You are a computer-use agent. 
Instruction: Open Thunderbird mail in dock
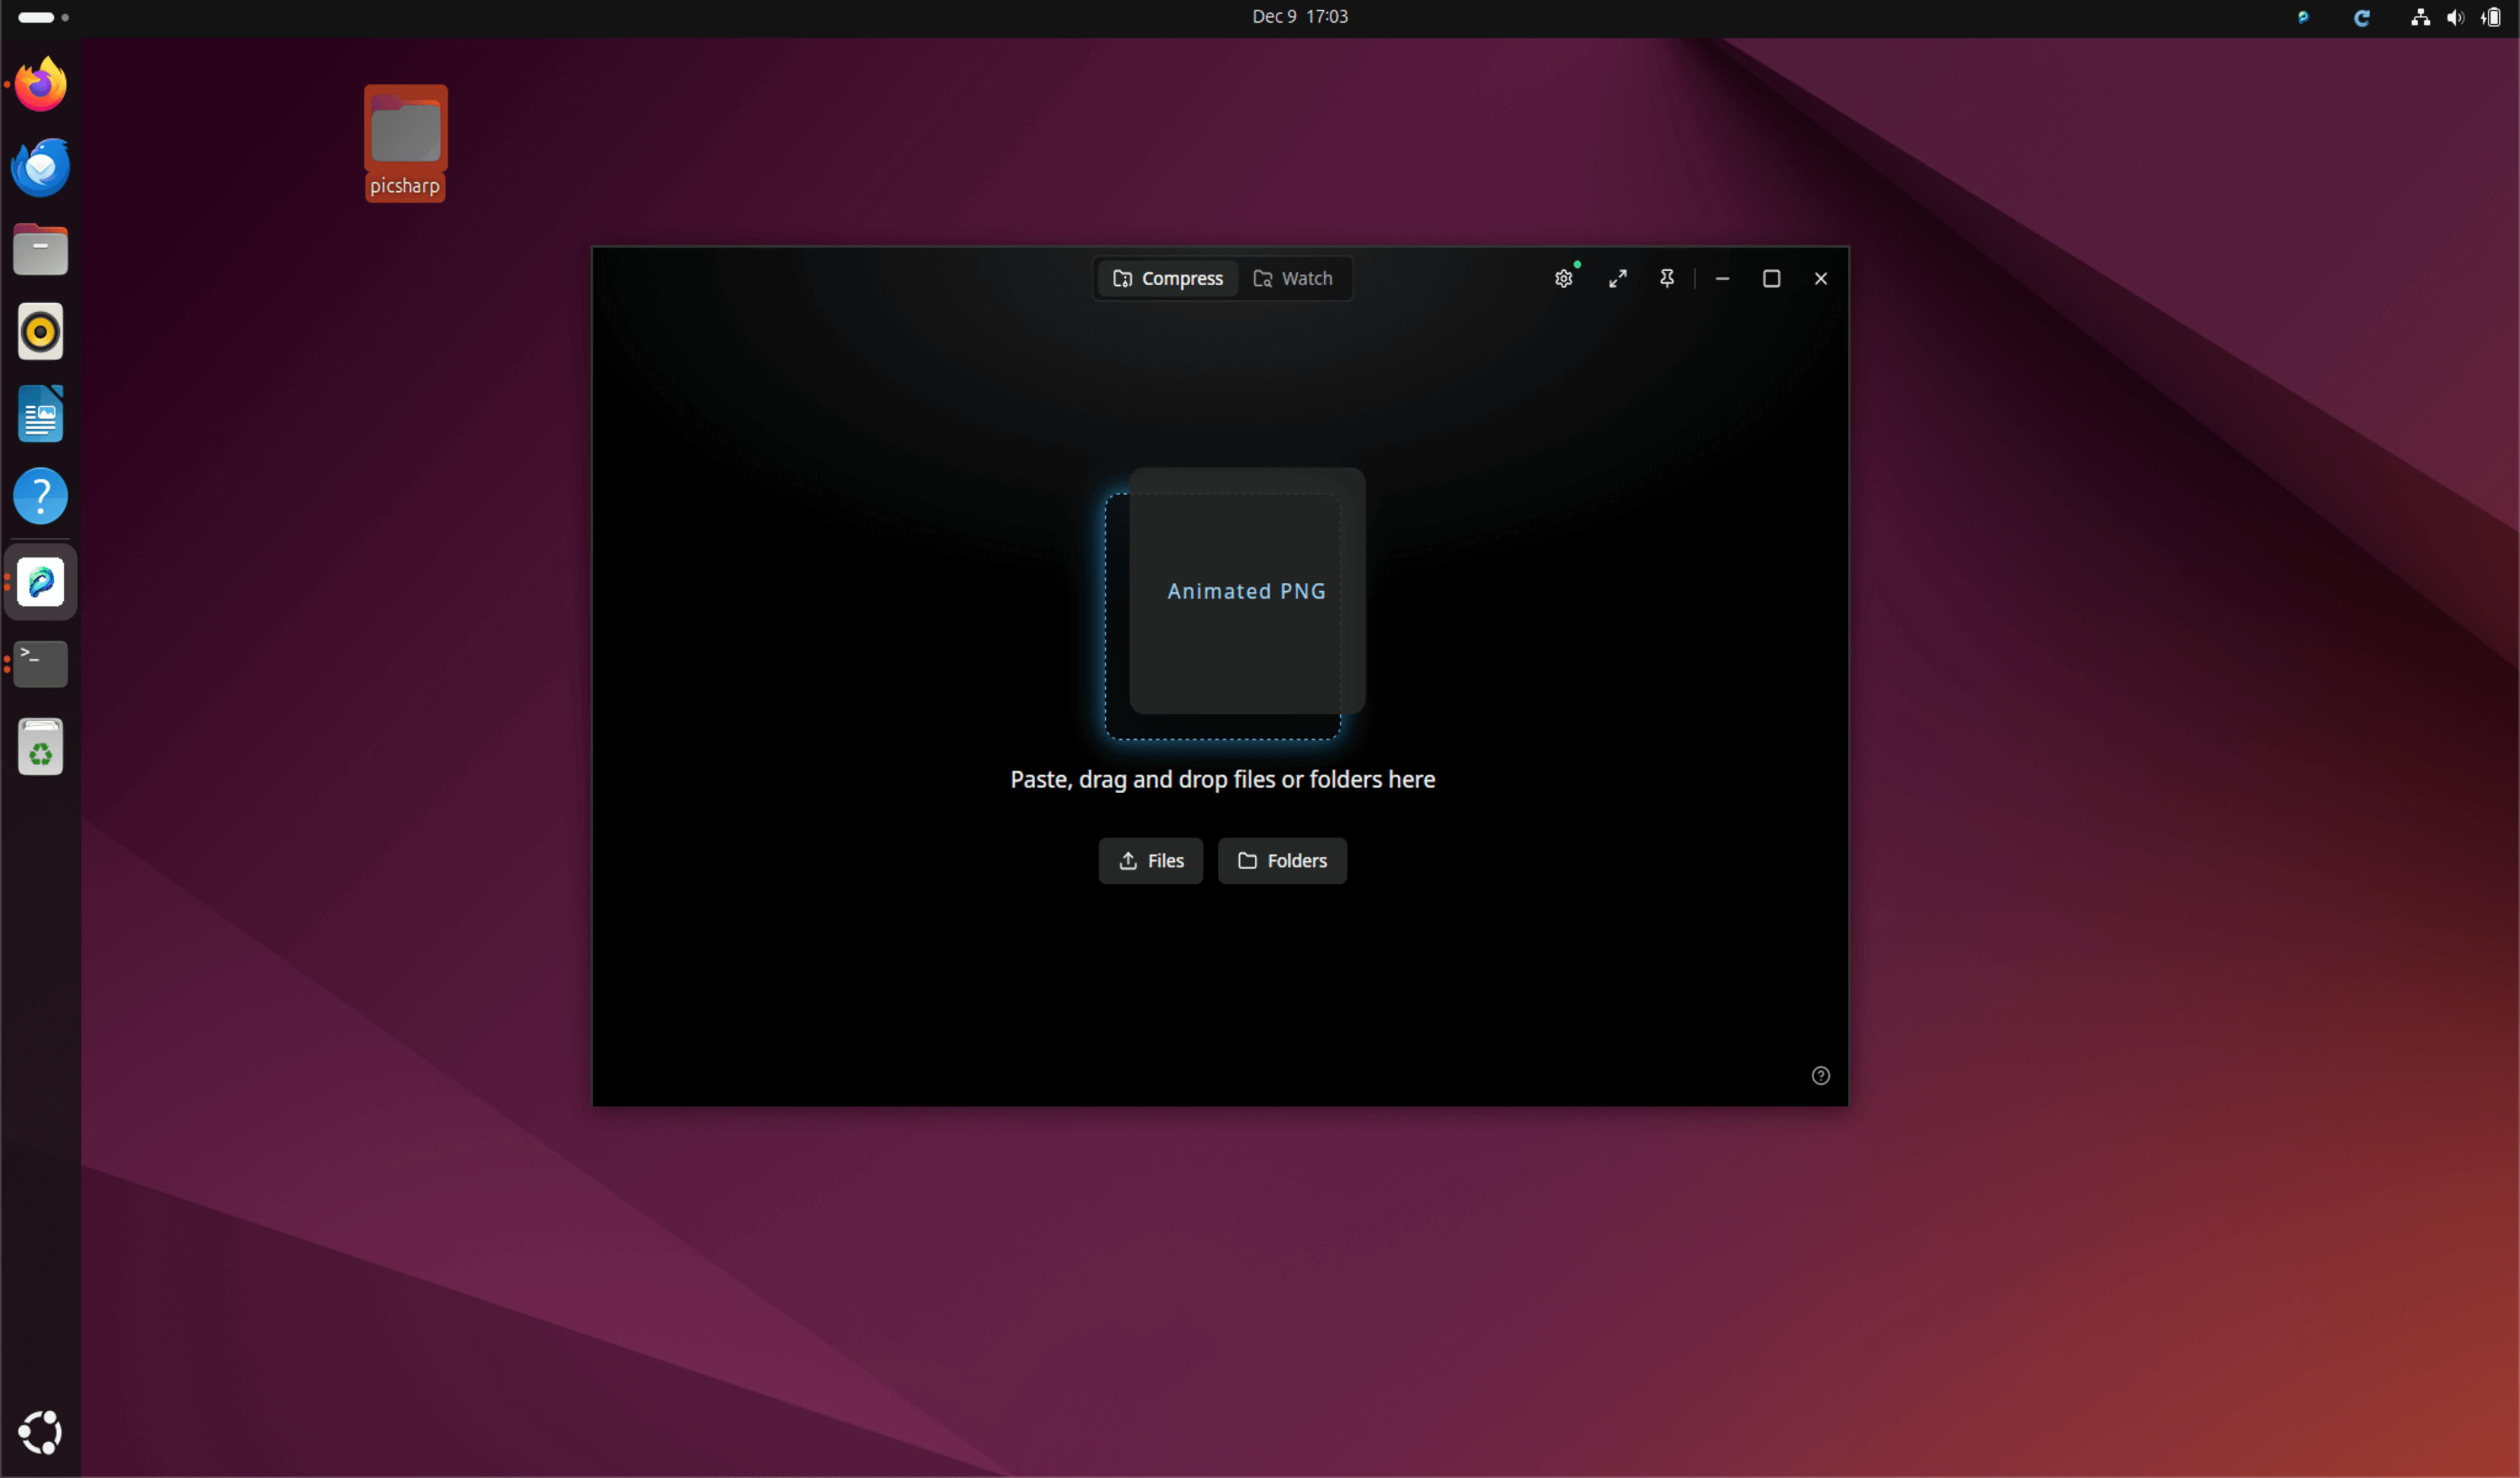coord(40,167)
